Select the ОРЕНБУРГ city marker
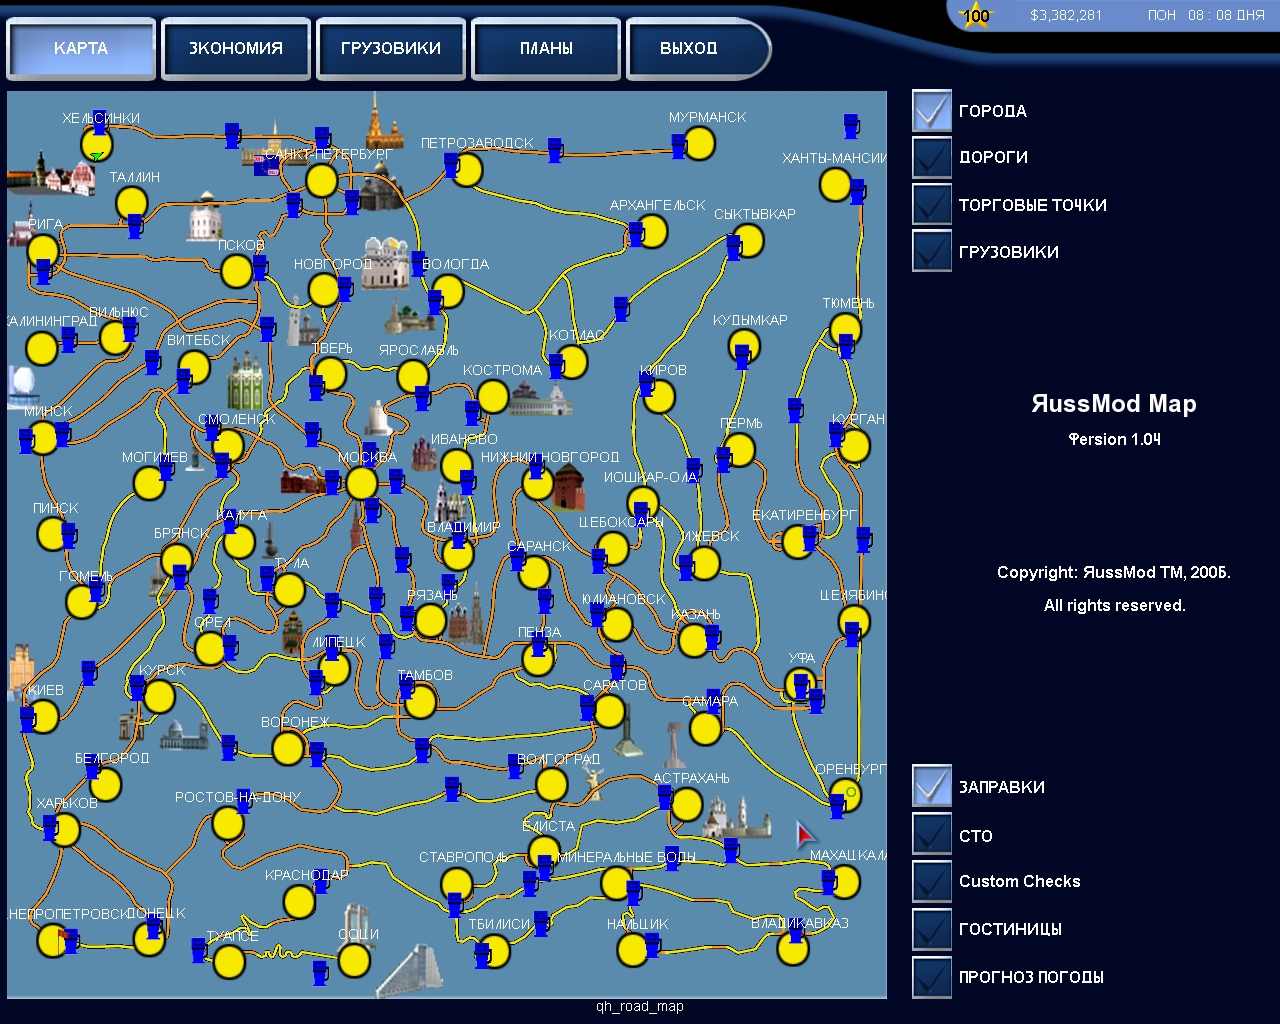 point(846,796)
